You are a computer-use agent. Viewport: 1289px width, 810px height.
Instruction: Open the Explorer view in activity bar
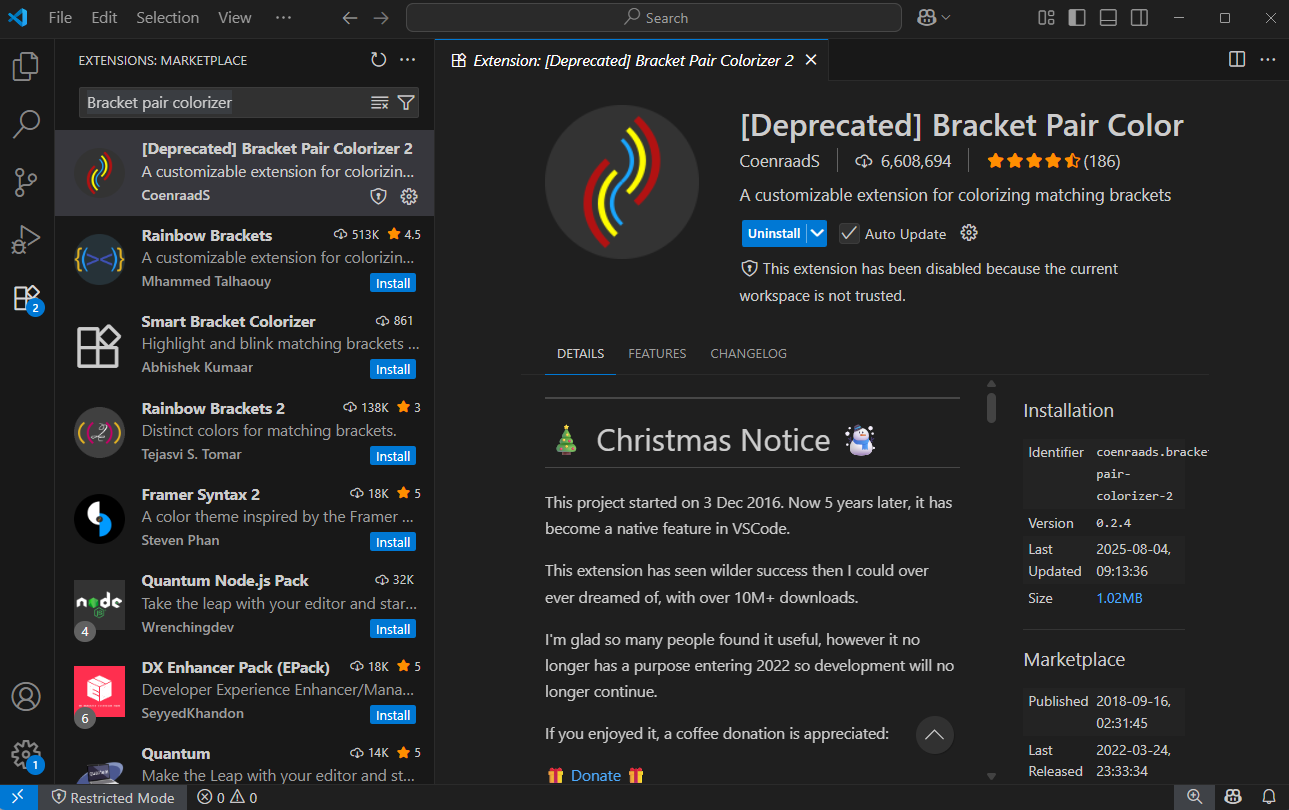coord(26,67)
